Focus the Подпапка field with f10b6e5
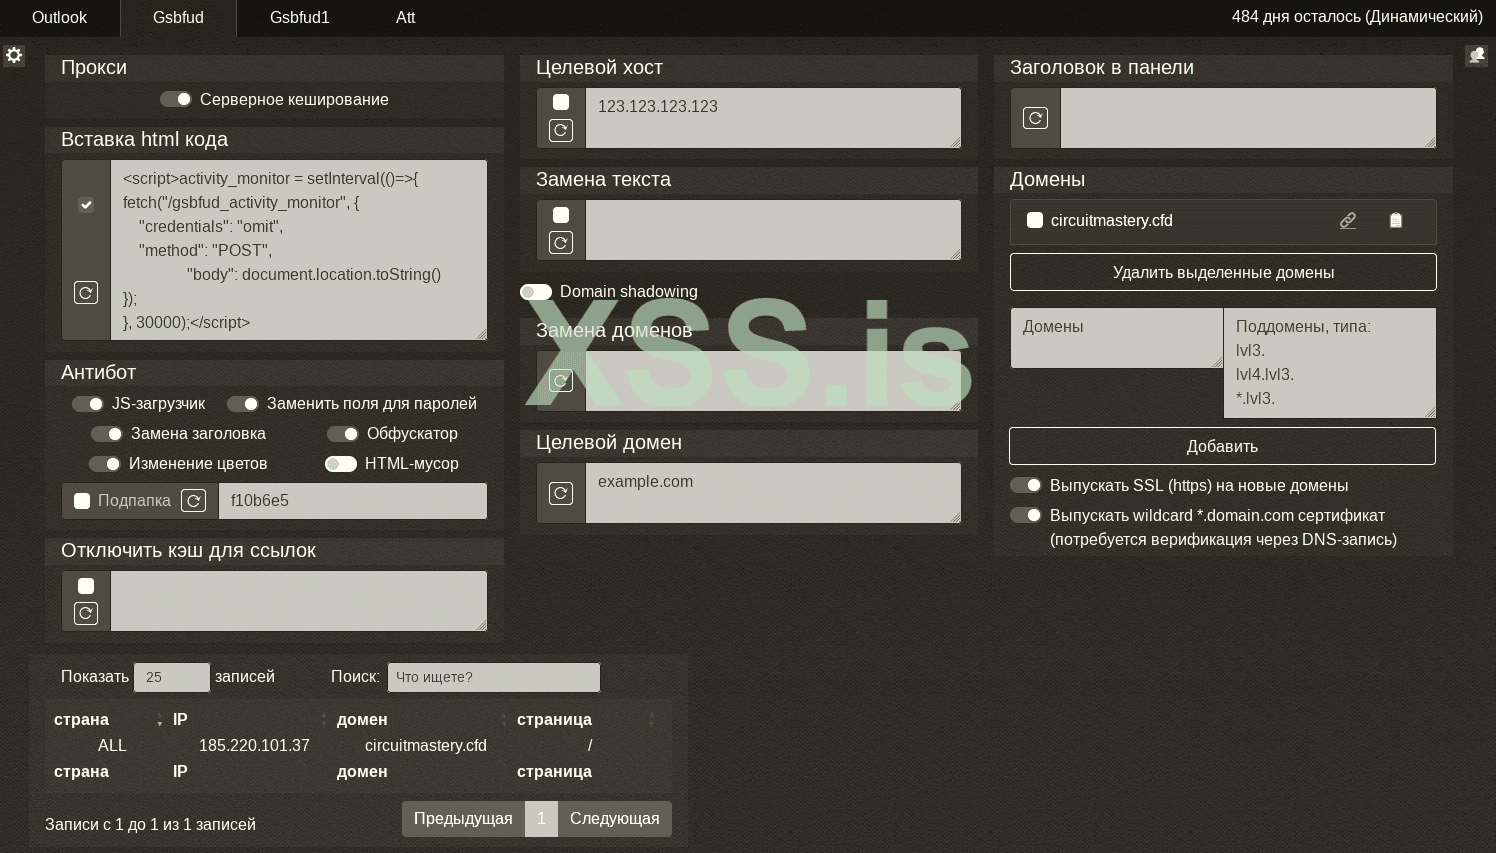 [353, 501]
